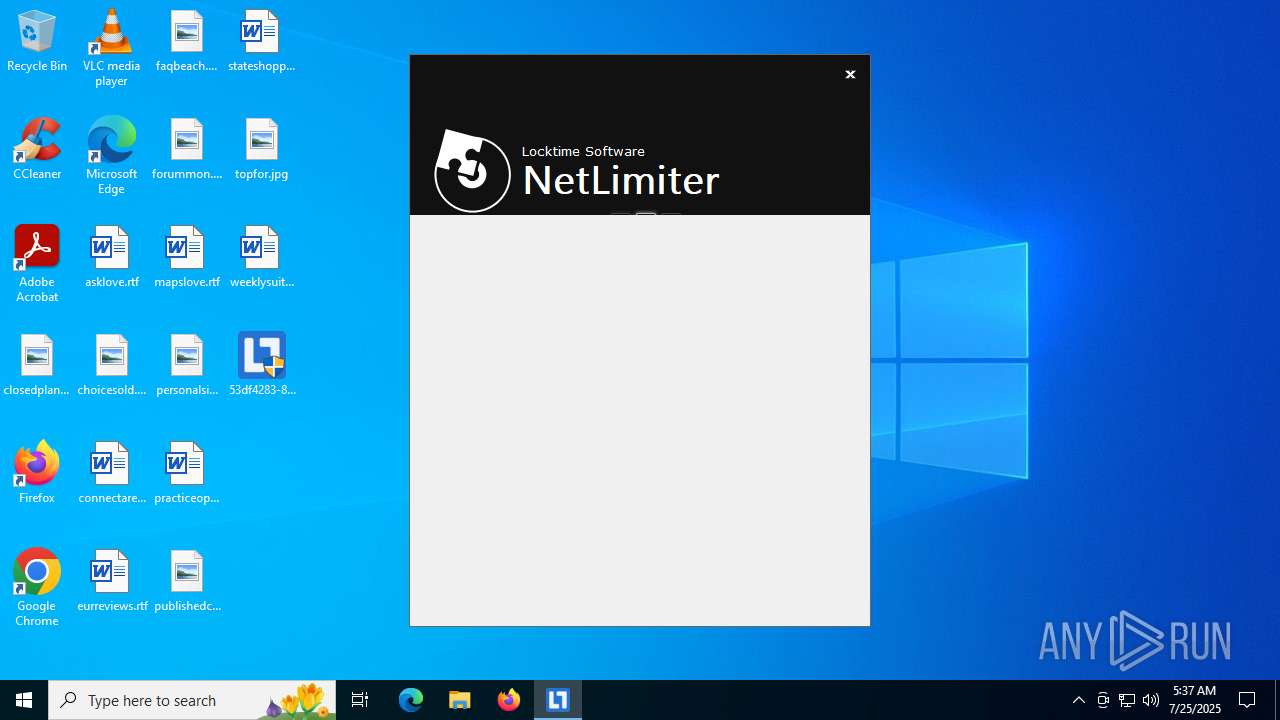This screenshot has width=1280, height=720.
Task: Open the Windows Start menu
Action: 24,700
